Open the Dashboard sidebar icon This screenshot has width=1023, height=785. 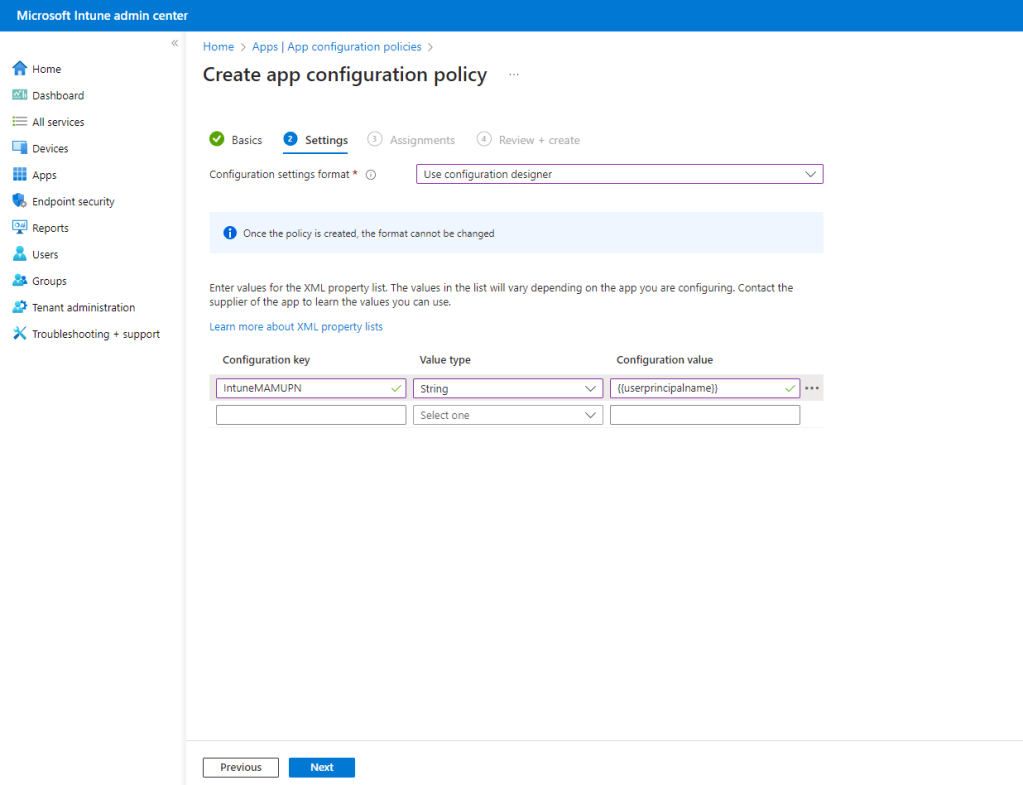click(19, 95)
